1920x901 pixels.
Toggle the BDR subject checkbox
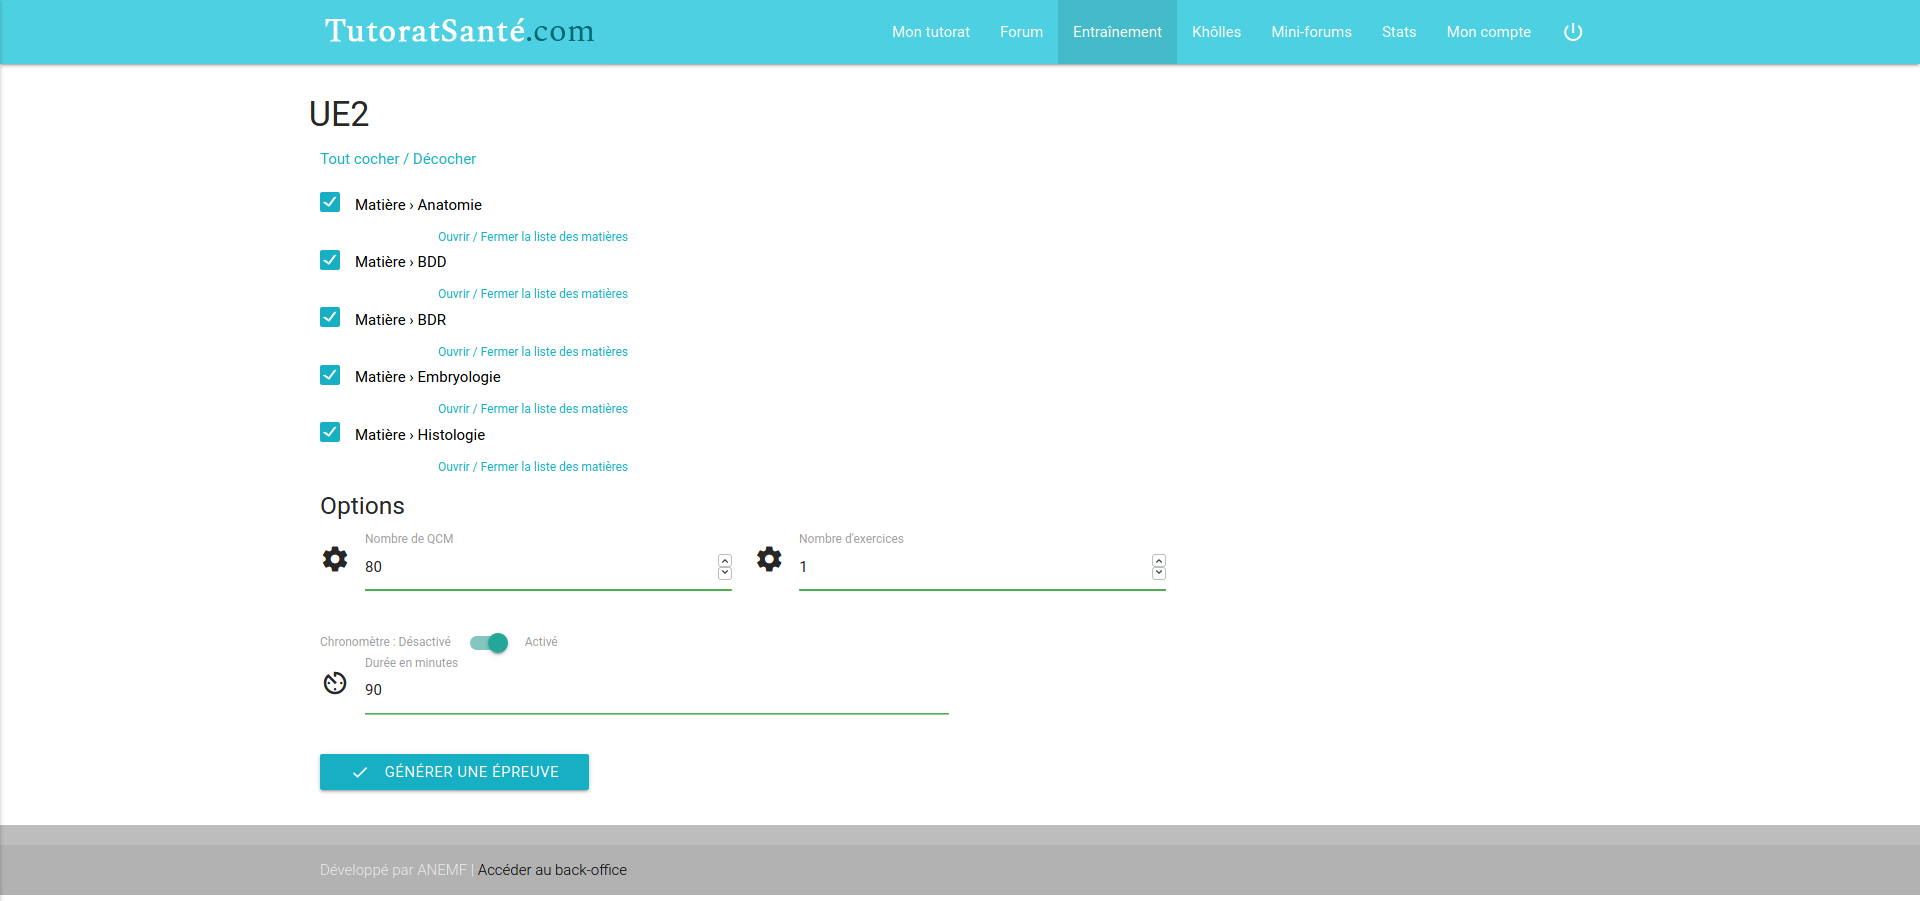(330, 317)
